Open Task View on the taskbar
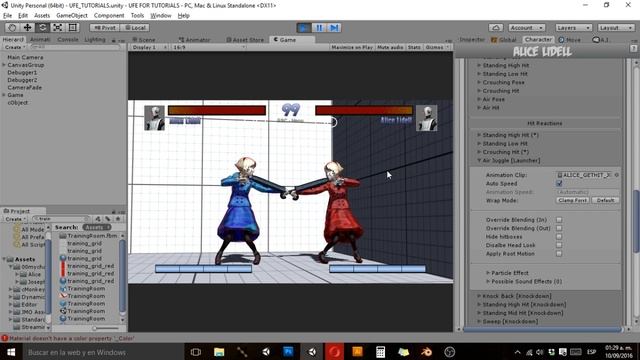 click(196, 352)
